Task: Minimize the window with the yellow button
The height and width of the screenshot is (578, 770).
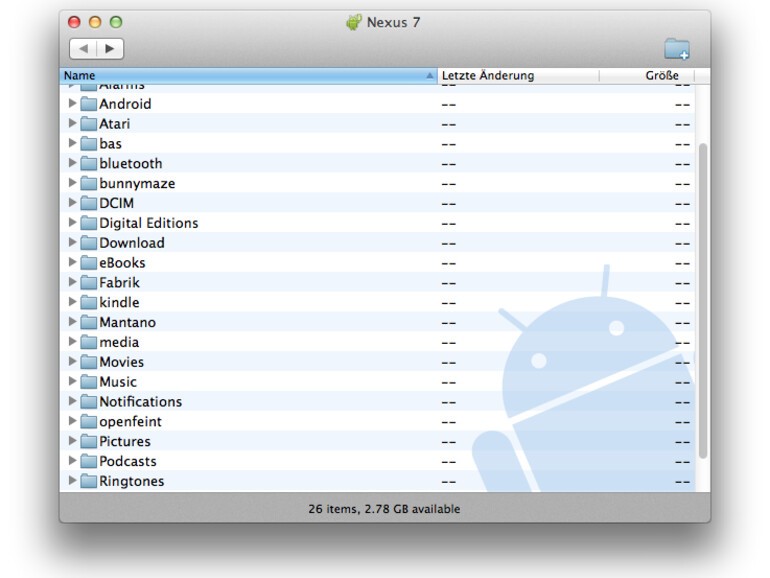Action: coord(95,22)
